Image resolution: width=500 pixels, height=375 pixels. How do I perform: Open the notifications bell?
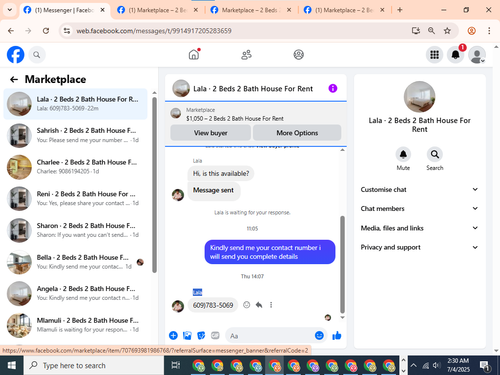coord(455,55)
